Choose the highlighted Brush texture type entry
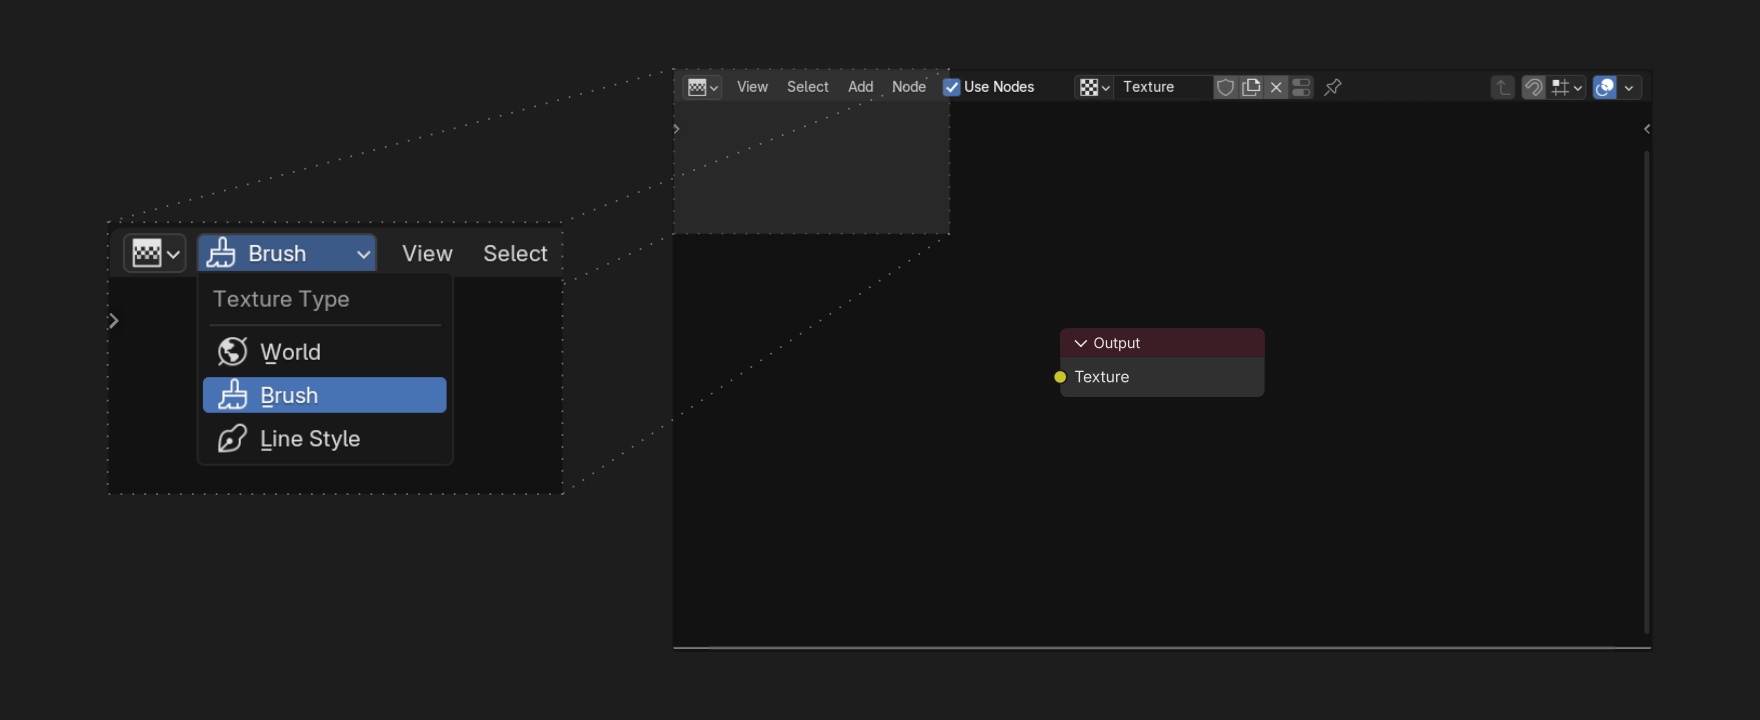The width and height of the screenshot is (1760, 720). pos(325,395)
